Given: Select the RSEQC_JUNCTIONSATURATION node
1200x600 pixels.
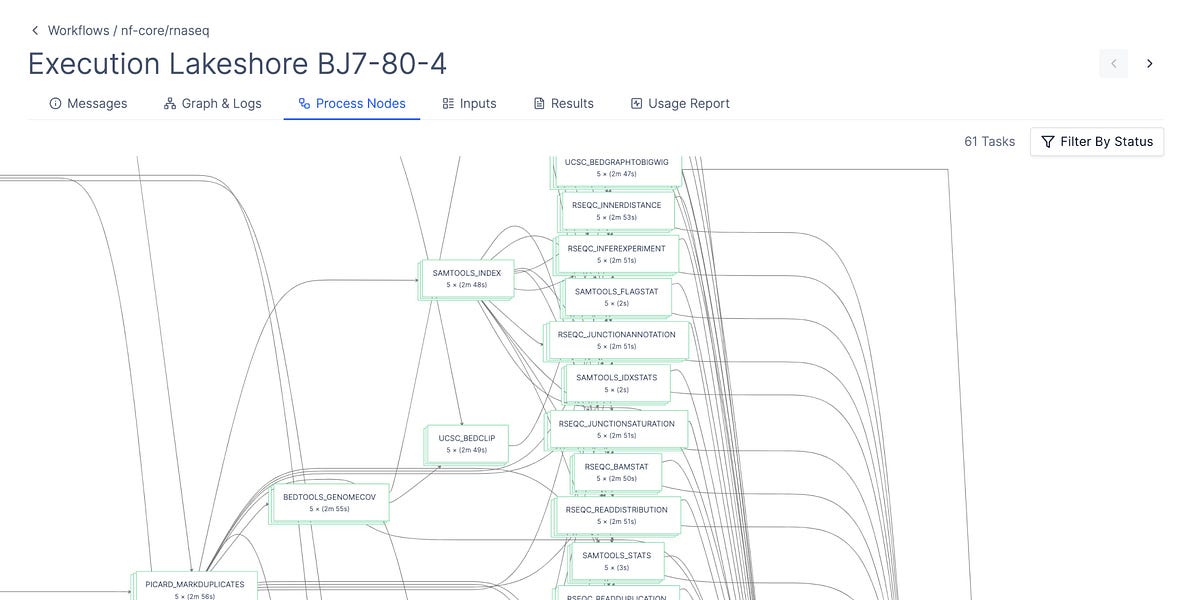Looking at the screenshot, I should [617, 429].
